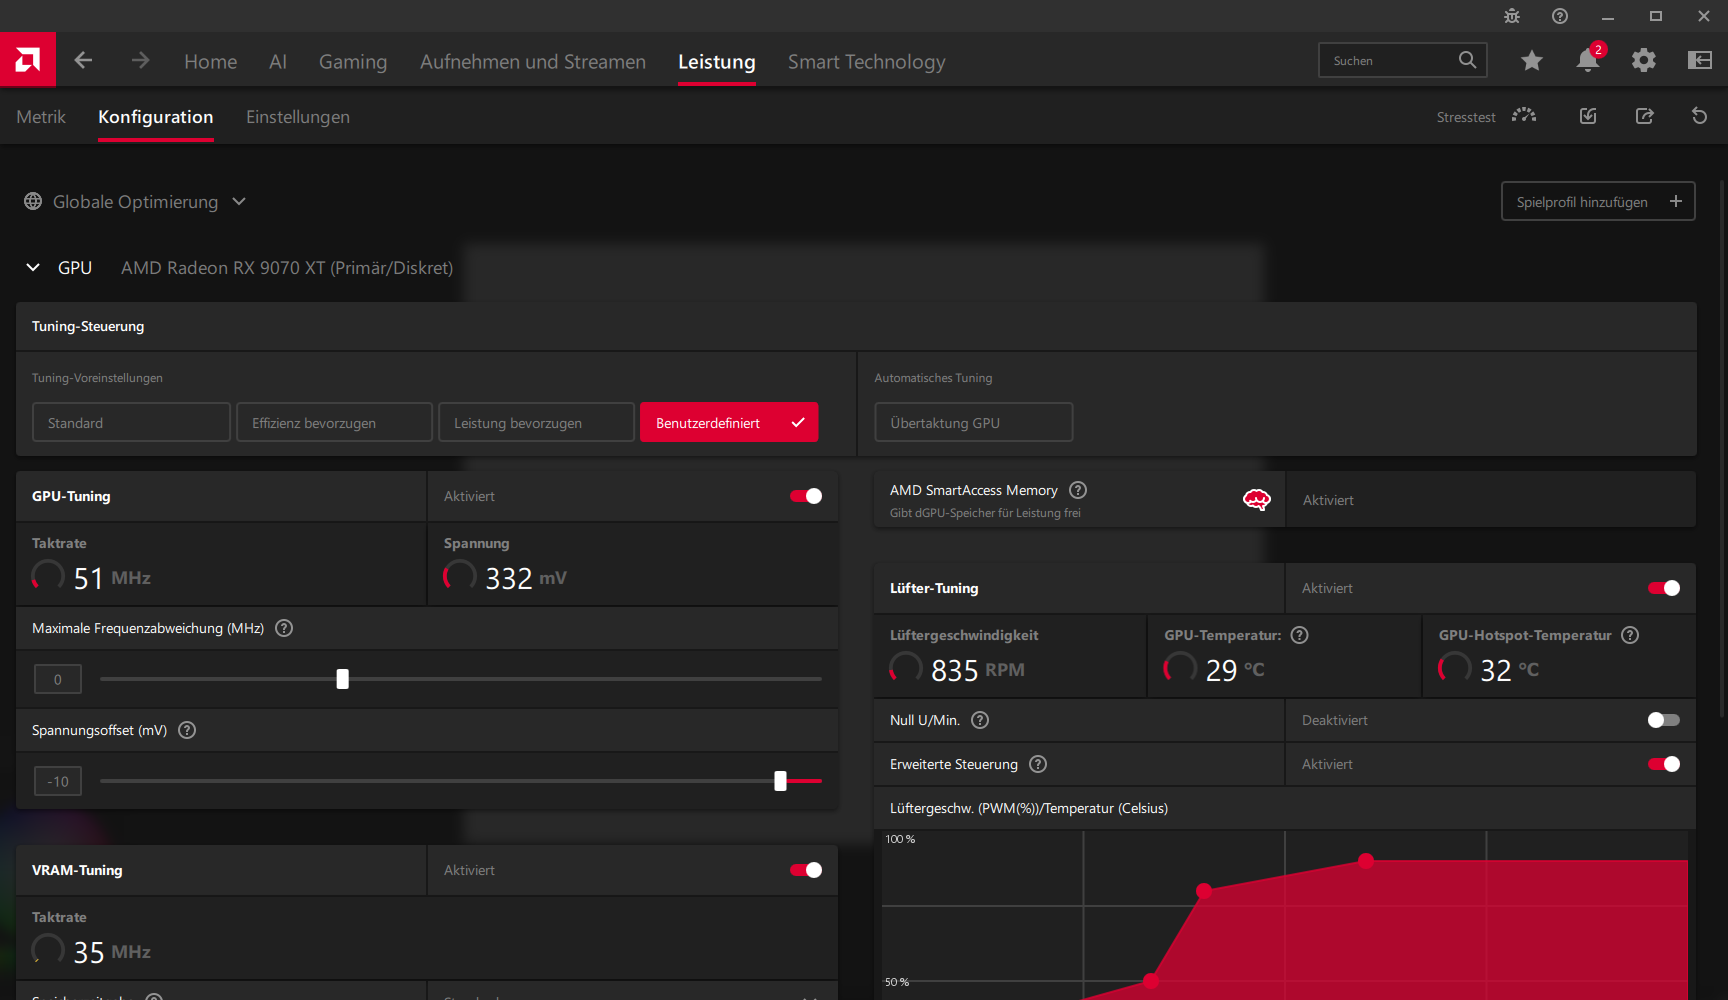Show help for GPU-Temperatur
The width and height of the screenshot is (1728, 1000).
click(1300, 635)
